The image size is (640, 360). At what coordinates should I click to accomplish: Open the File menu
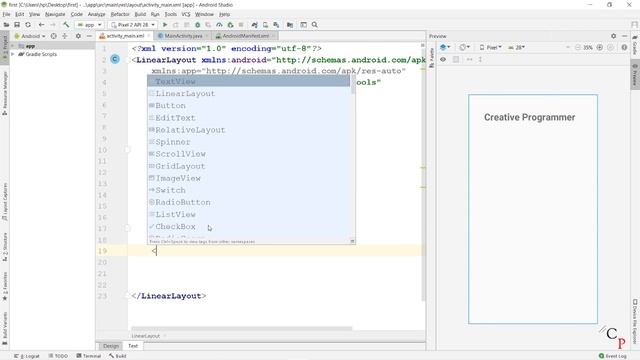[x=7, y=14]
